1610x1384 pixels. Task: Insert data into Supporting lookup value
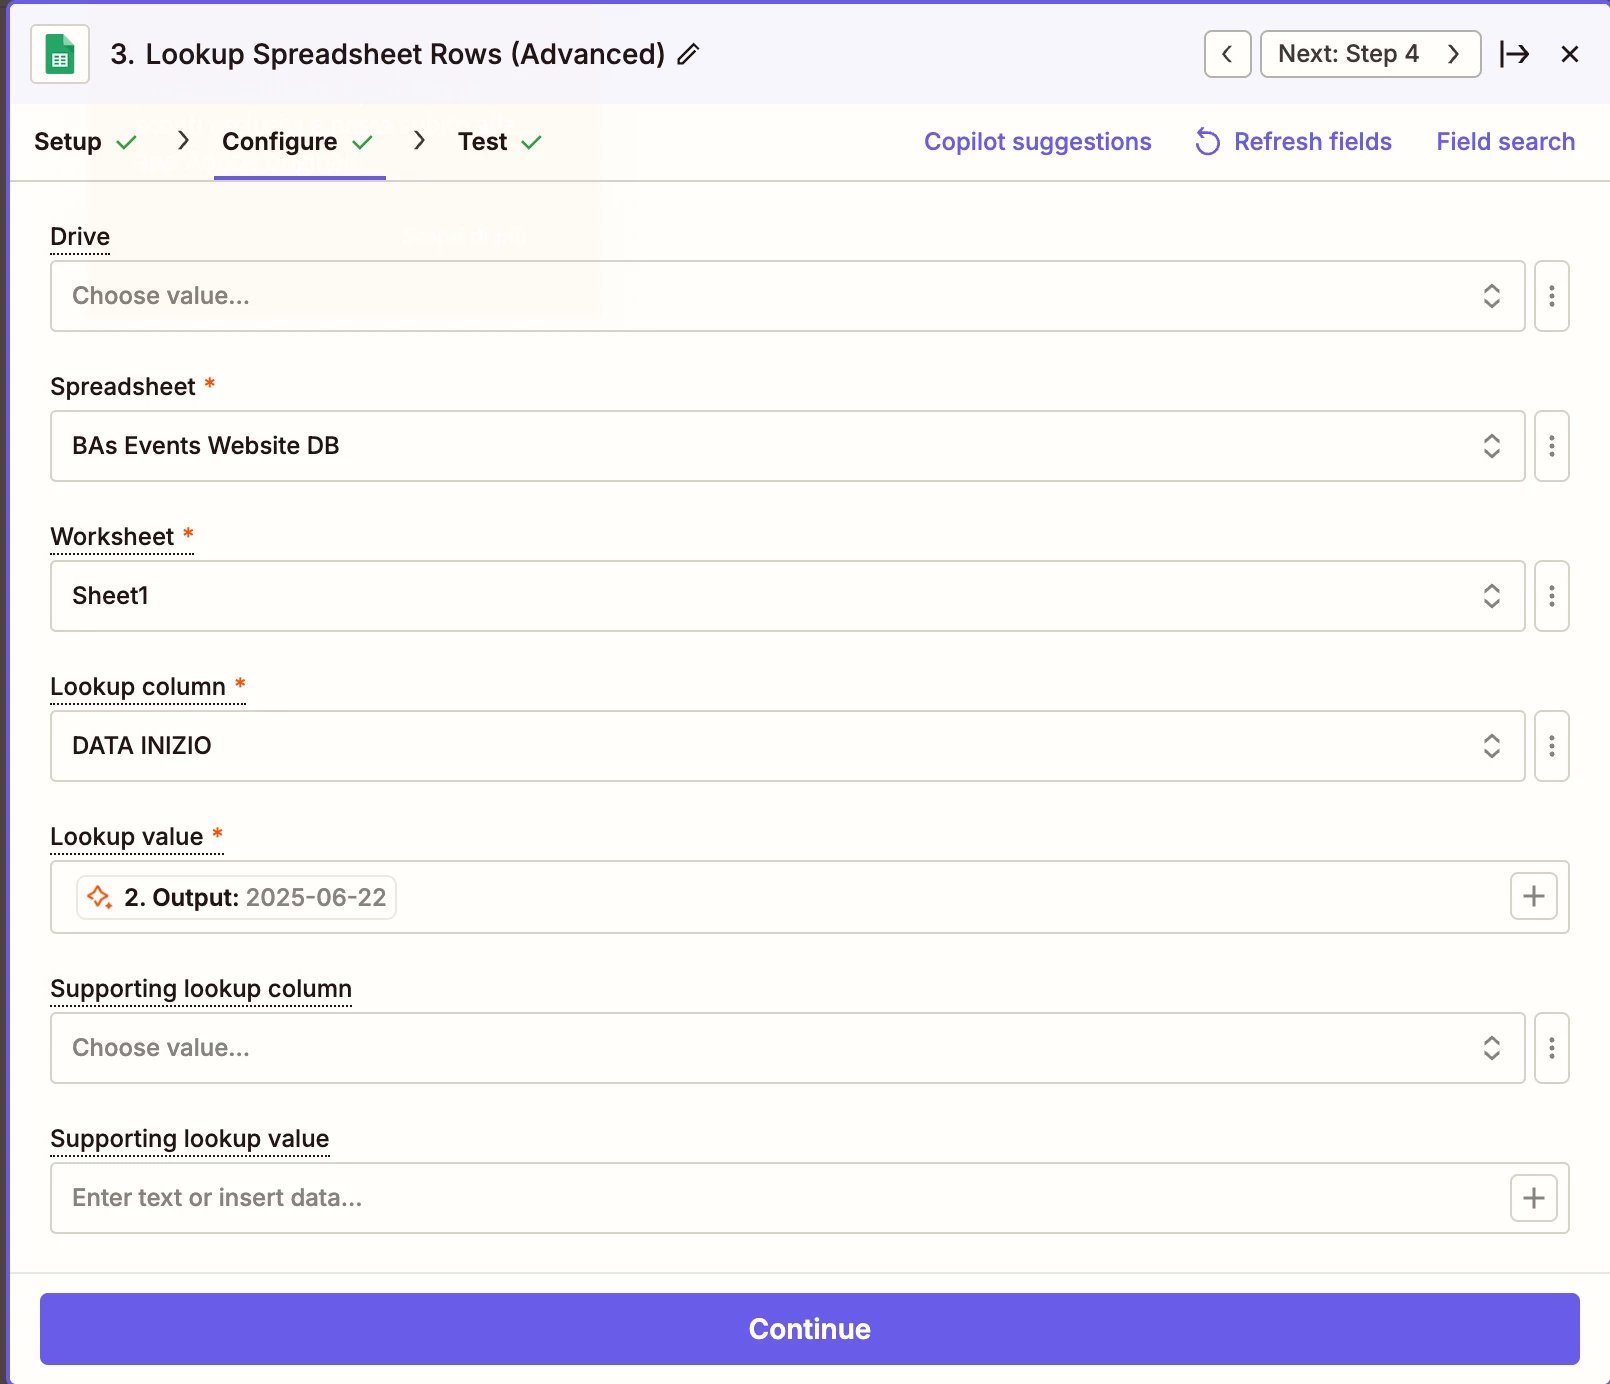pos(1533,1198)
